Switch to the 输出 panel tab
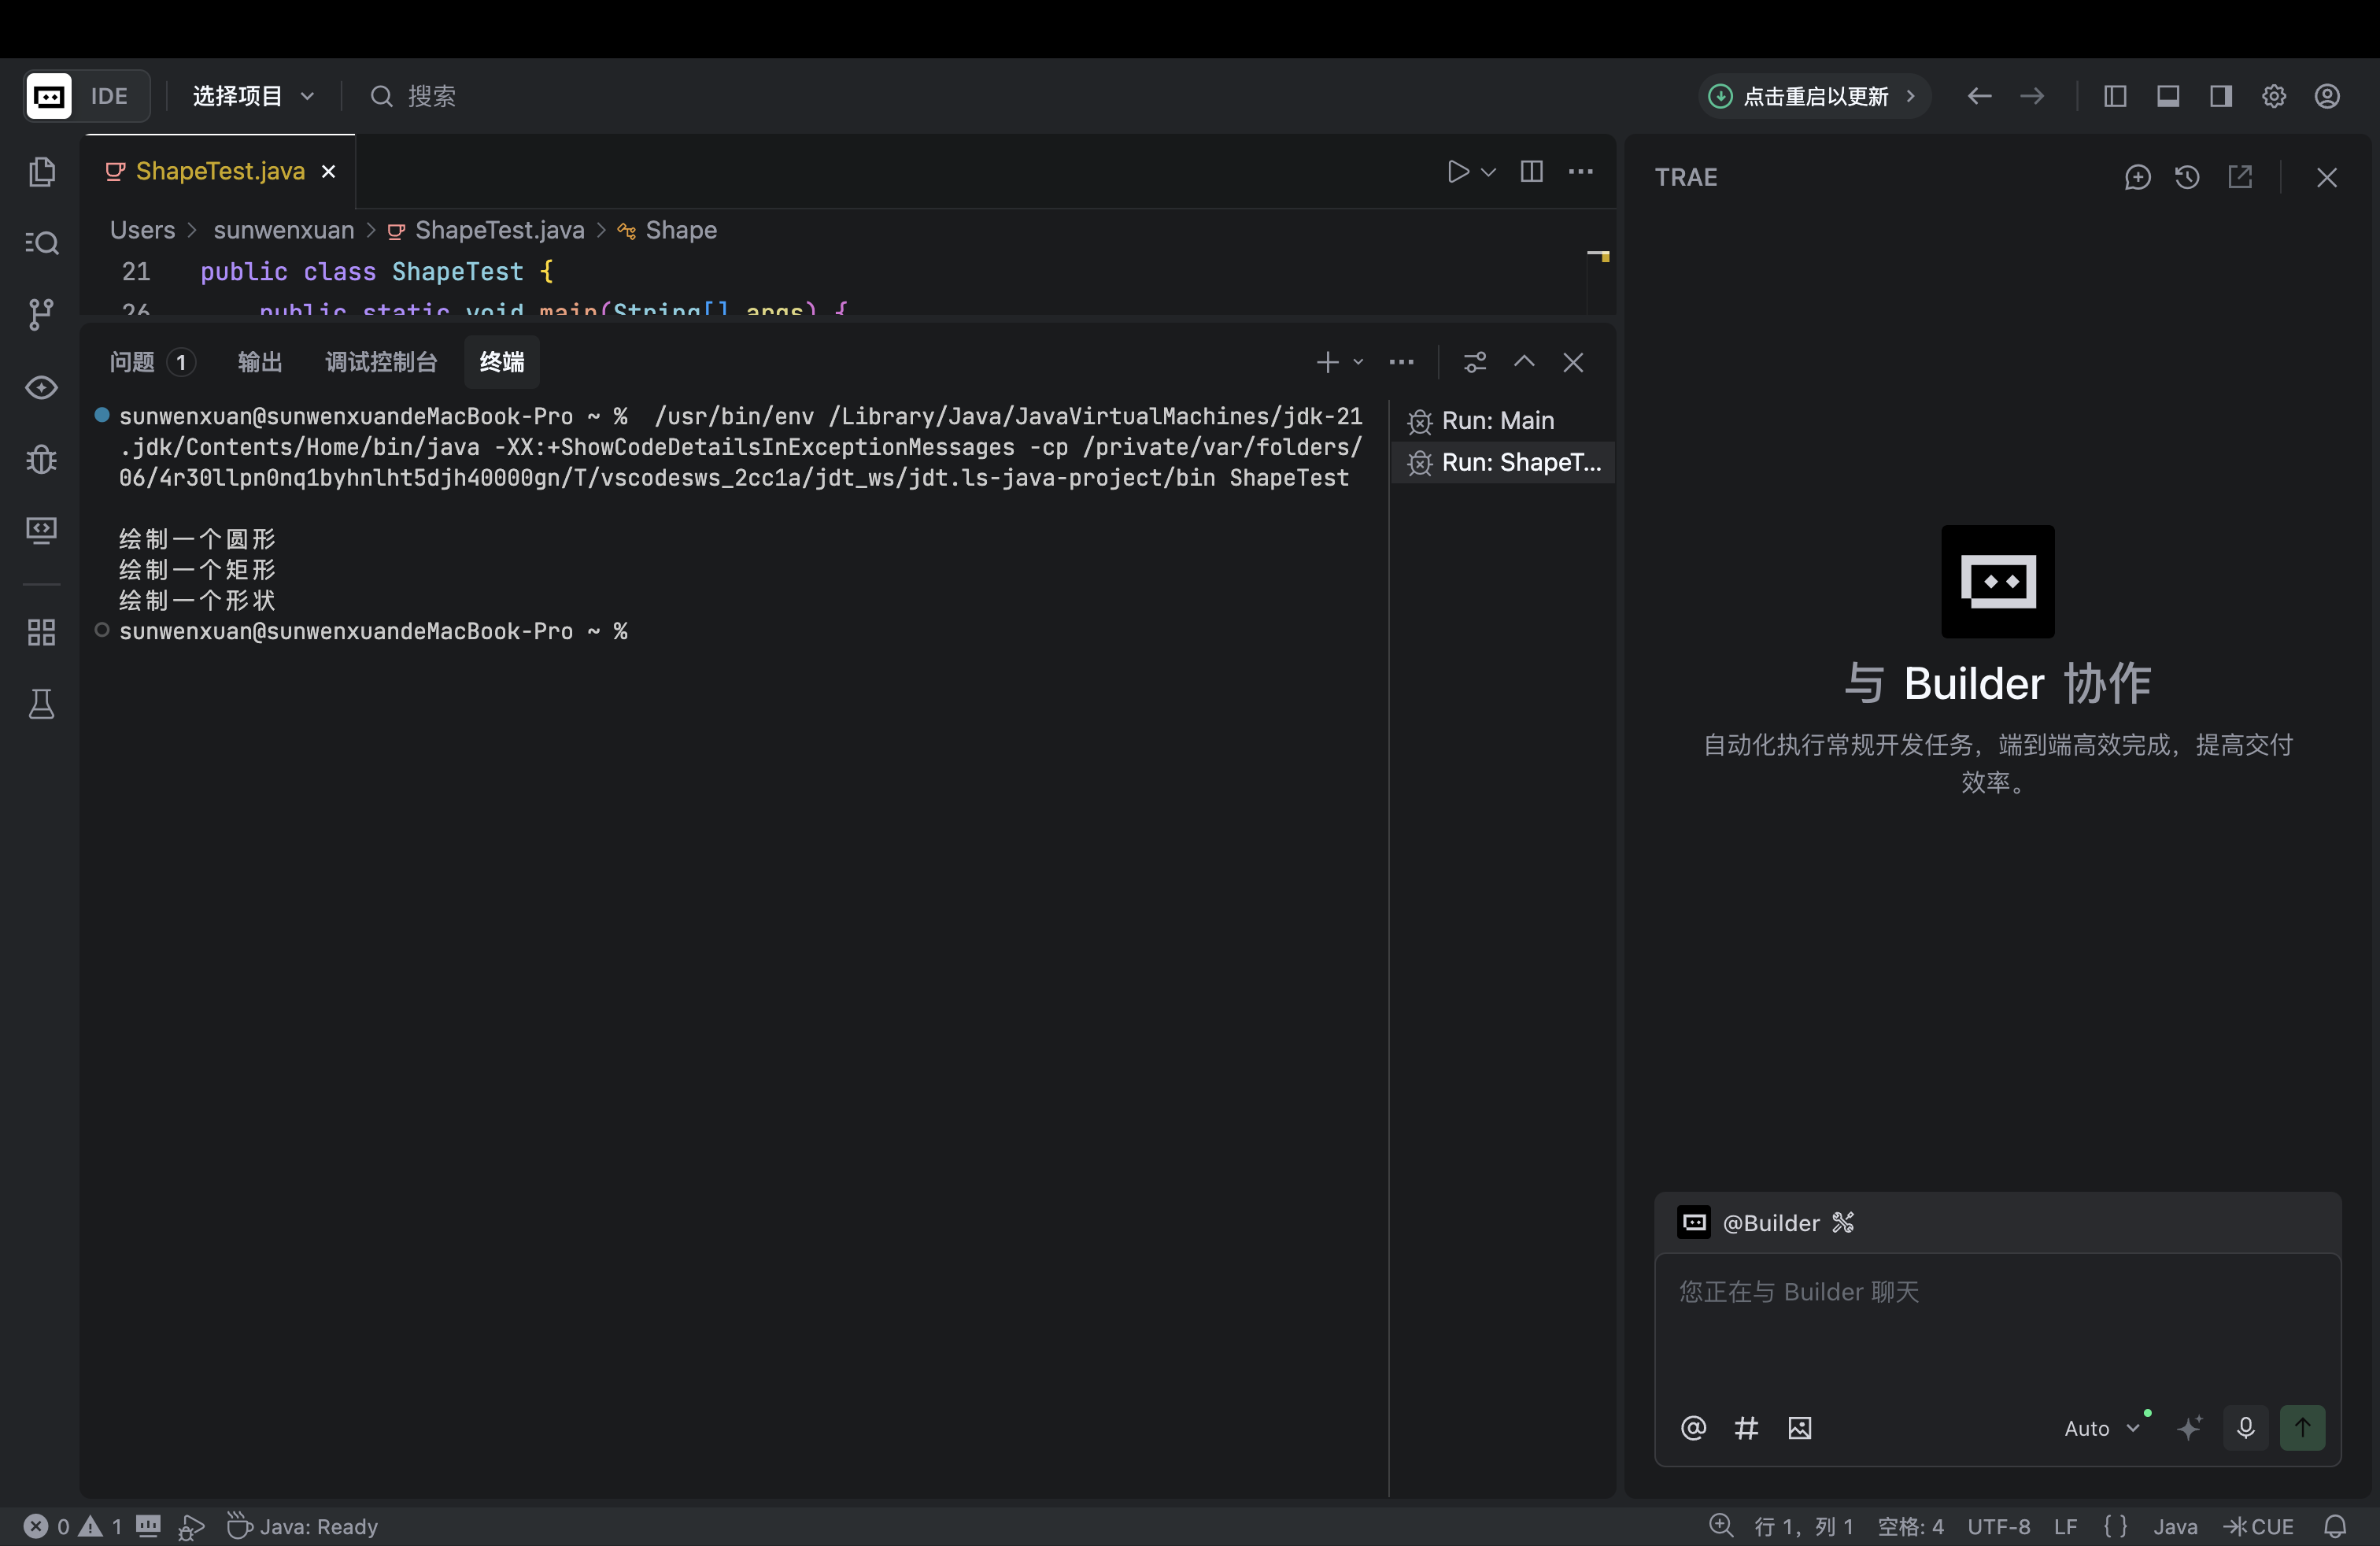Viewport: 2380px width, 1546px height. [x=260, y=362]
